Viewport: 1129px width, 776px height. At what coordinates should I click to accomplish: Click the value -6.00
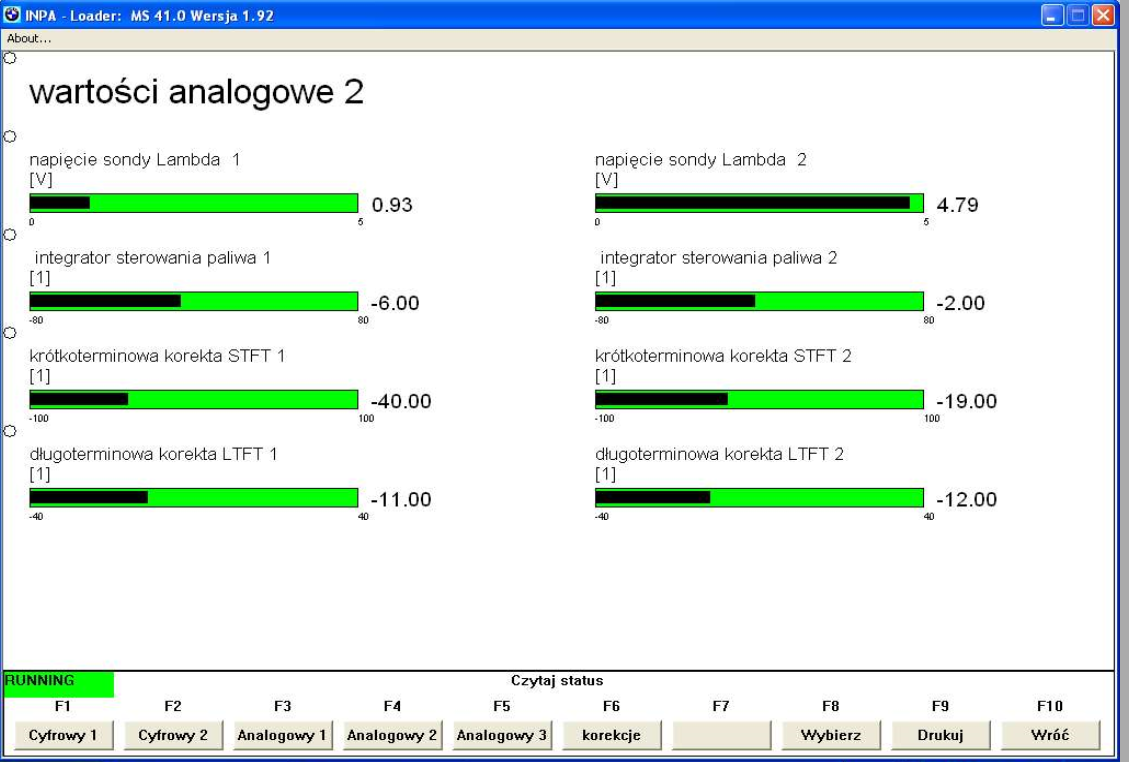click(x=395, y=303)
